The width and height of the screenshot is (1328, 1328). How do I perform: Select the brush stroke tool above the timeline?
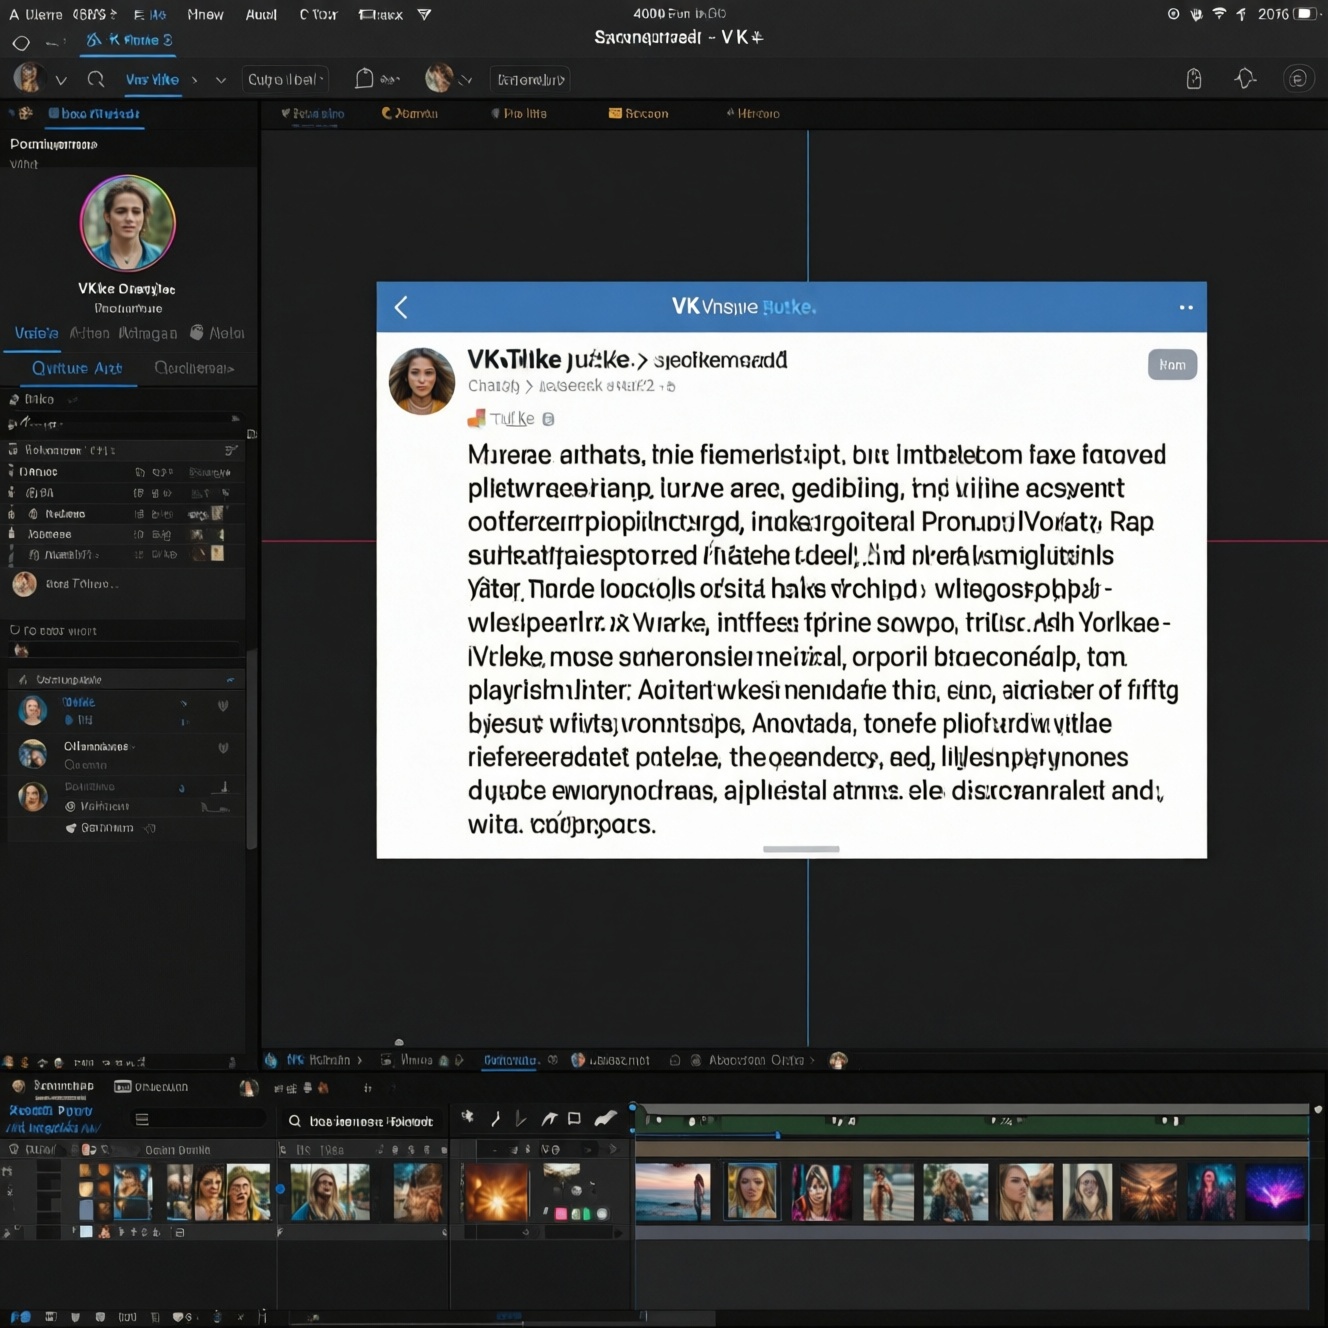[606, 1119]
